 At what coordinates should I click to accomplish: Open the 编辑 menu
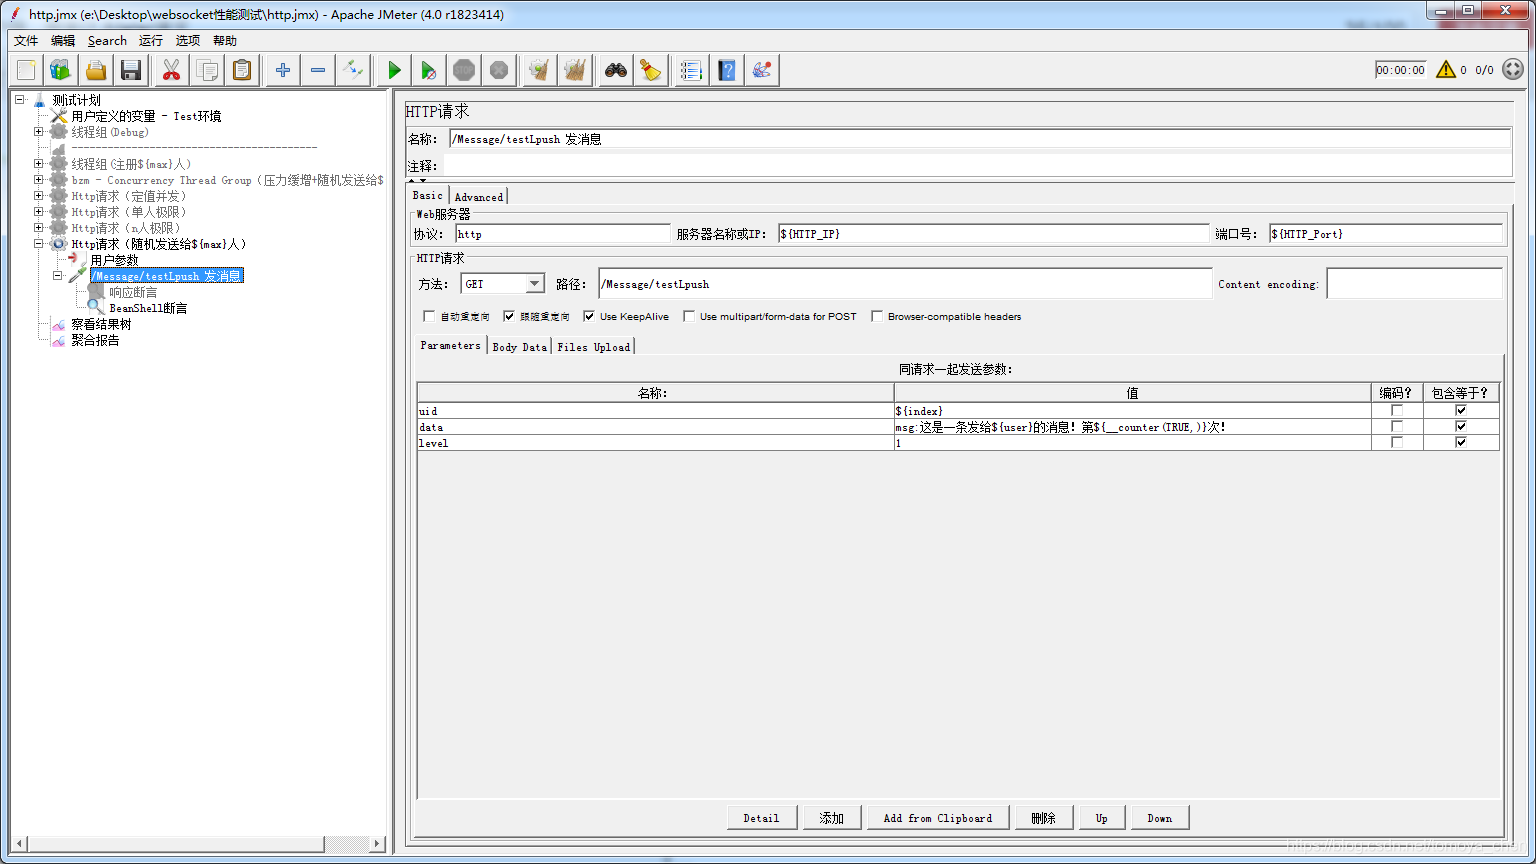click(x=63, y=41)
